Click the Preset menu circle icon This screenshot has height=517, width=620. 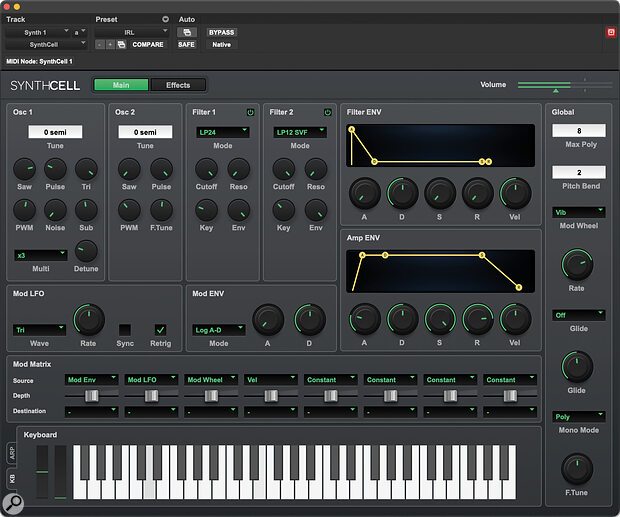[x=165, y=19]
